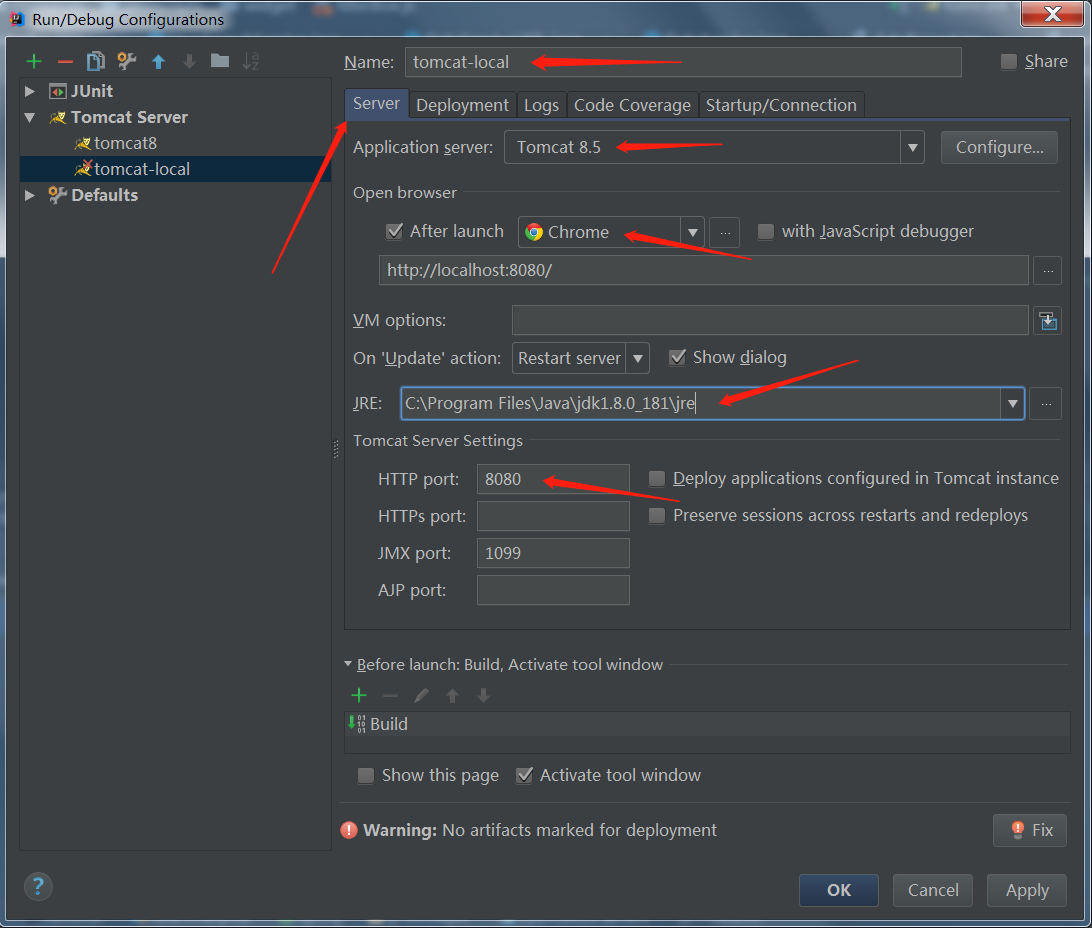The height and width of the screenshot is (928, 1092).
Task: Move configuration up with blue arrow
Action: 158,61
